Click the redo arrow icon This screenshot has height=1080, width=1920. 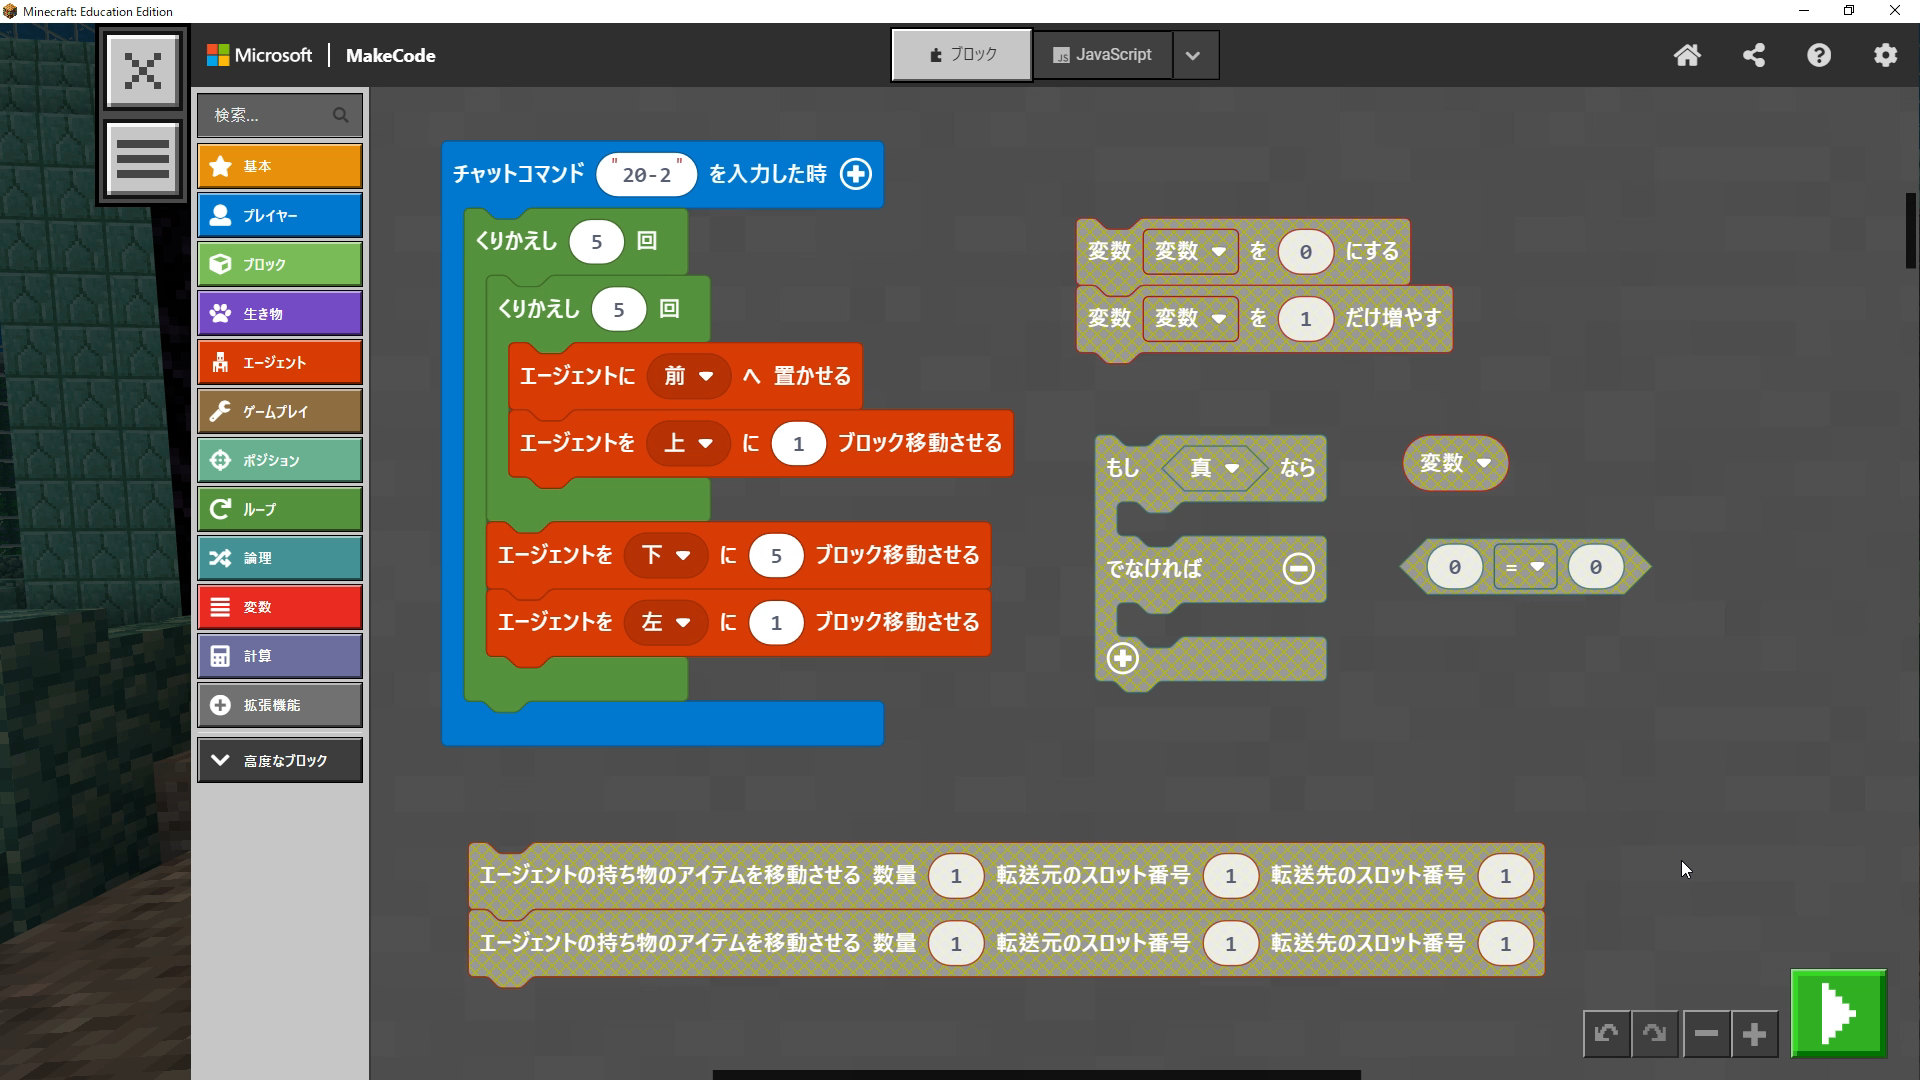click(x=1654, y=1034)
